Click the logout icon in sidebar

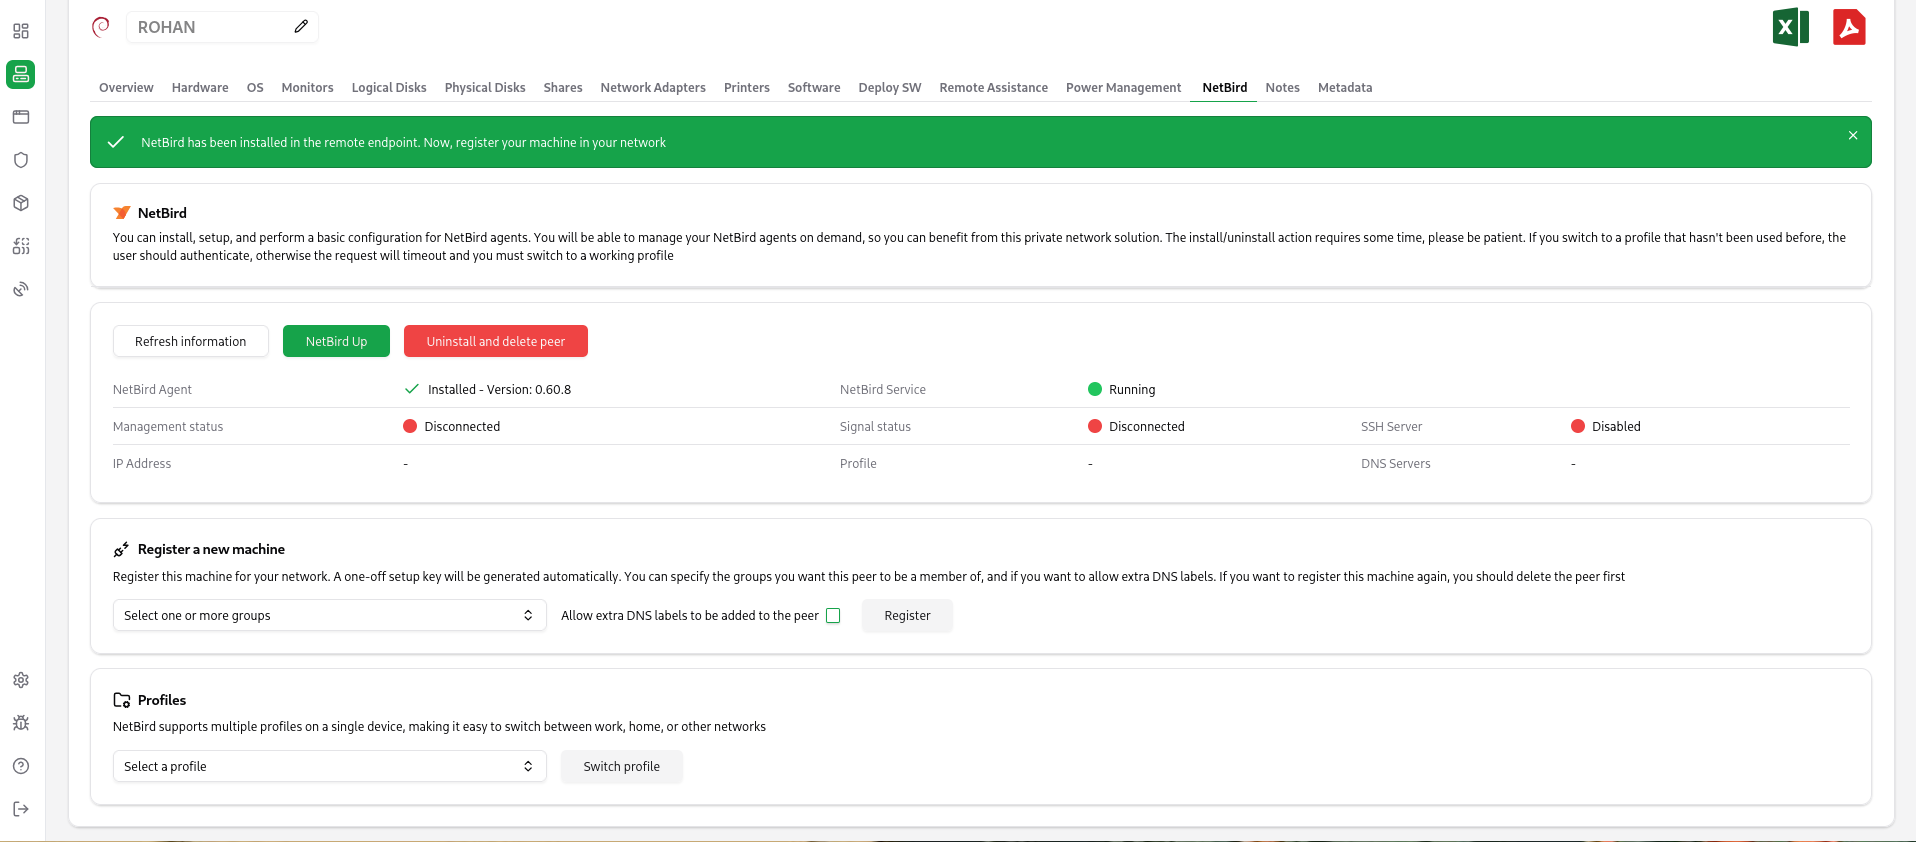[21, 809]
